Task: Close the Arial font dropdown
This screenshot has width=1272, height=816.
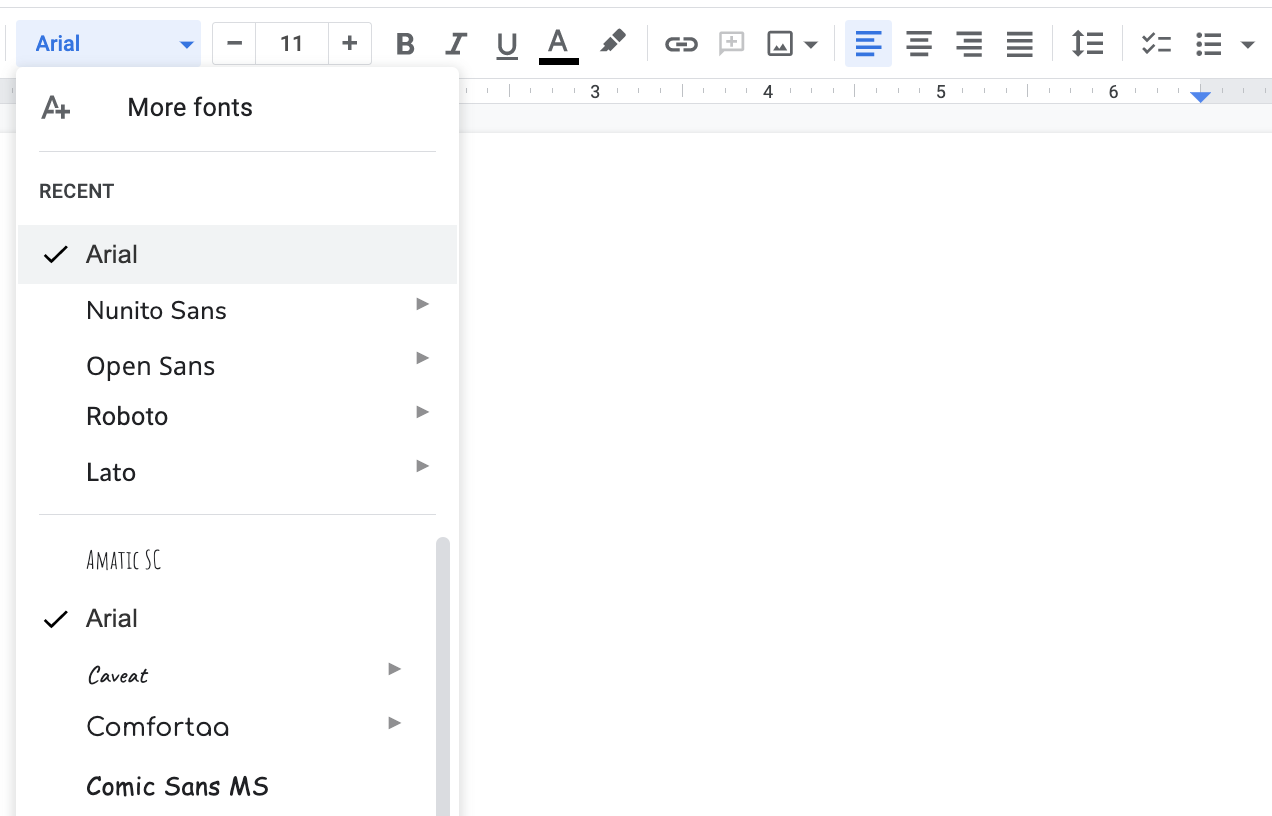Action: pos(109,44)
